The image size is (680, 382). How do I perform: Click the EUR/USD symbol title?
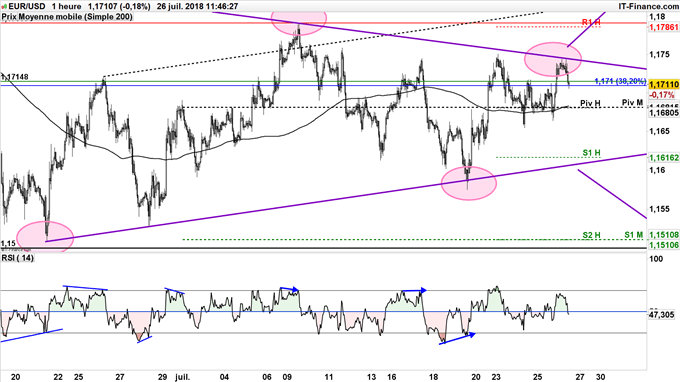pyautogui.click(x=26, y=6)
